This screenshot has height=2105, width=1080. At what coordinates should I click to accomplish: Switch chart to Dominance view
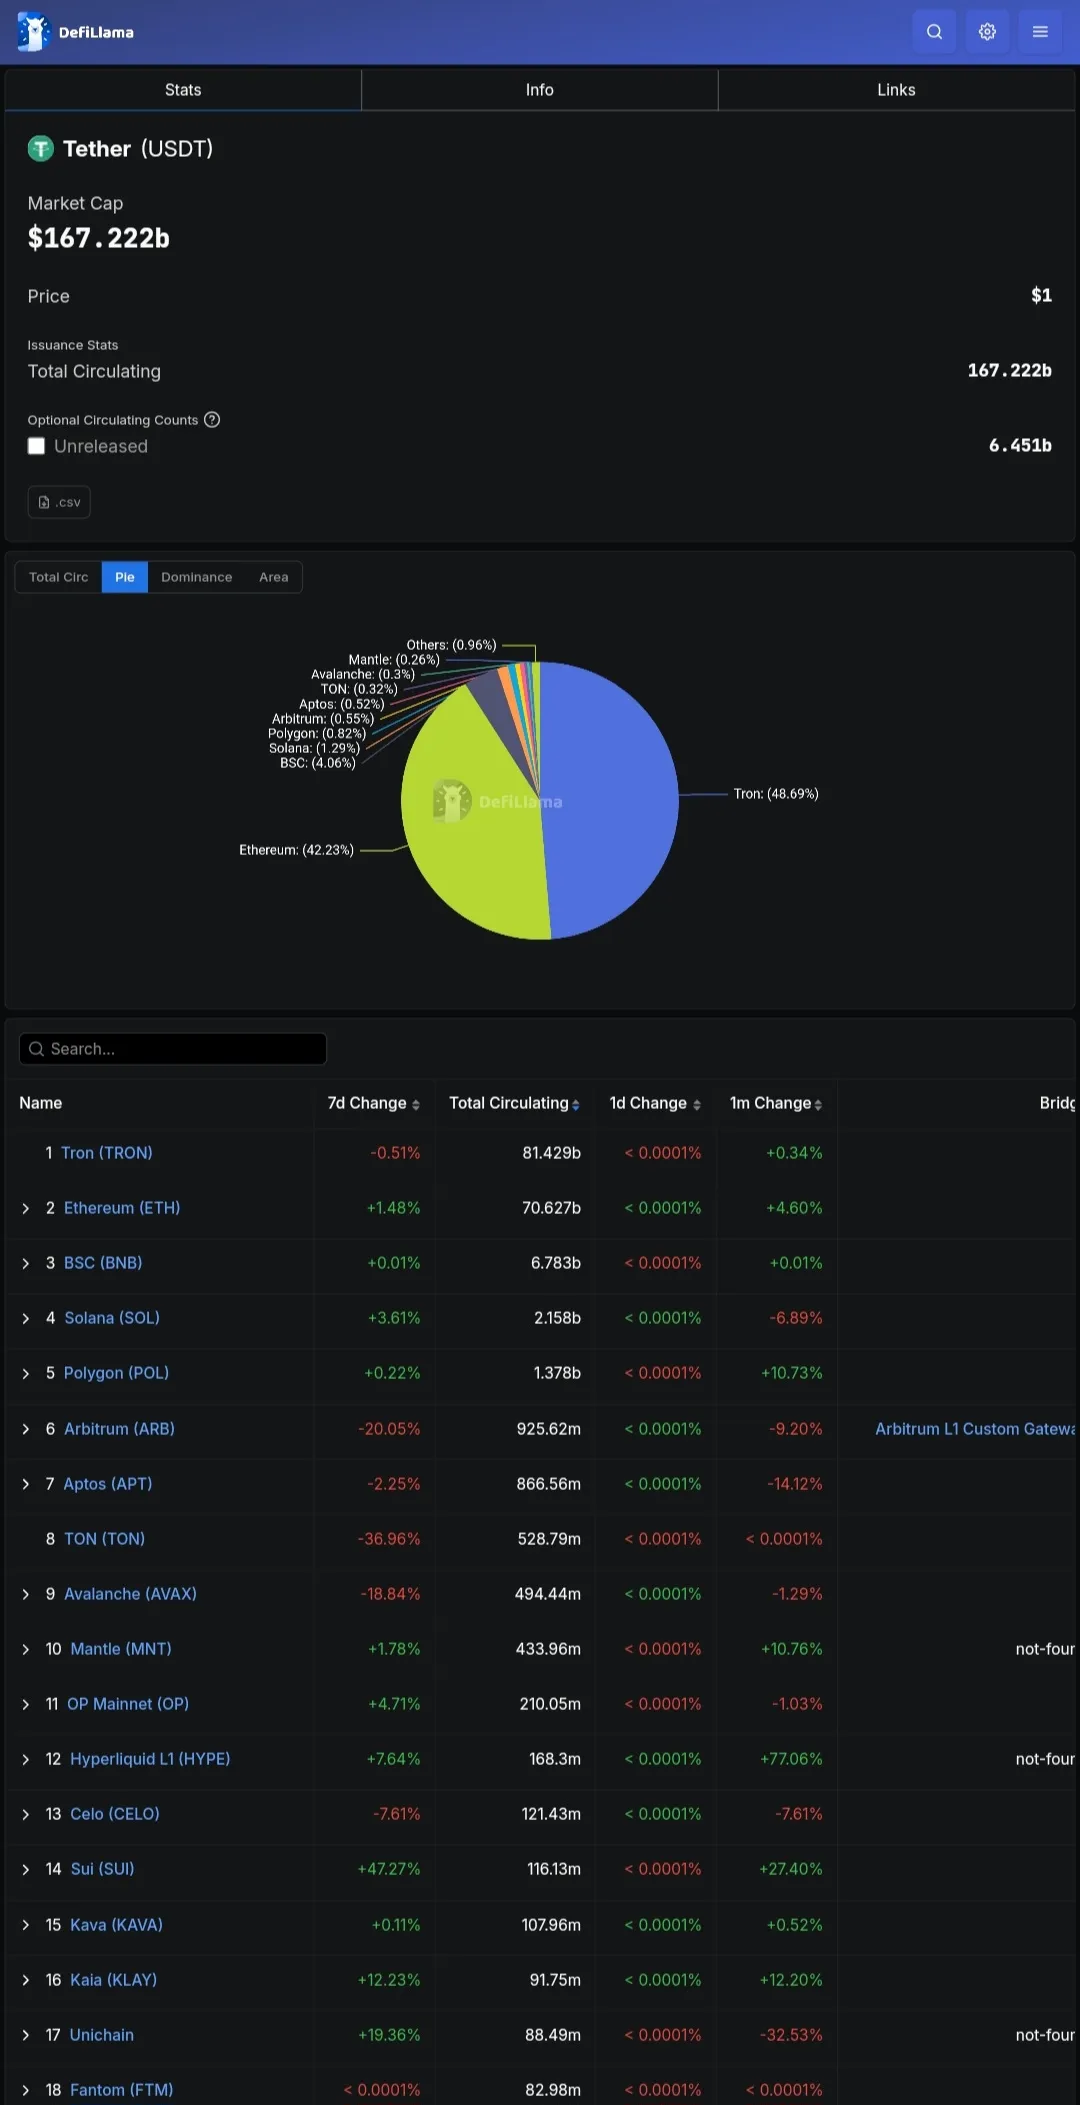[x=197, y=577]
